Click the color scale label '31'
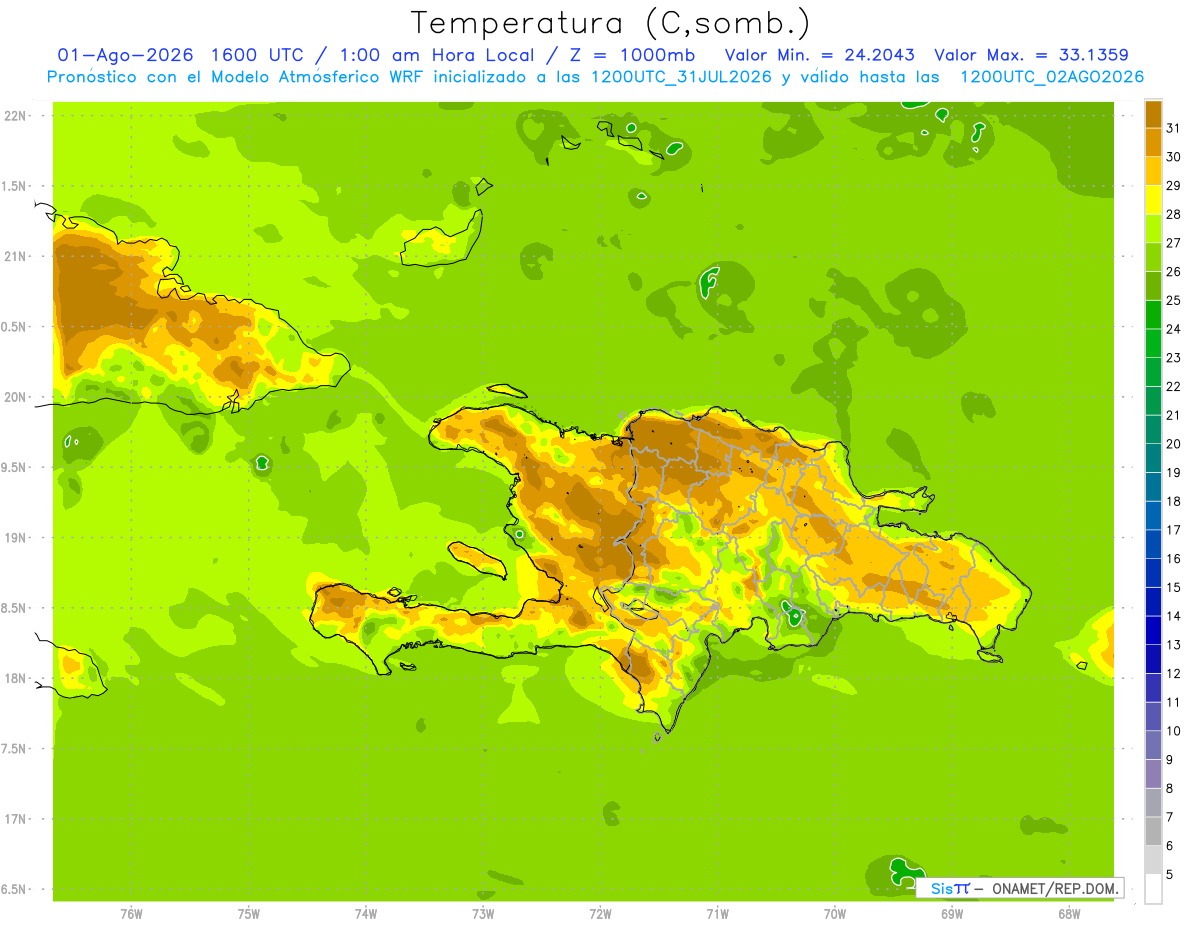Viewport: 1200px width, 927px height. click(1174, 128)
